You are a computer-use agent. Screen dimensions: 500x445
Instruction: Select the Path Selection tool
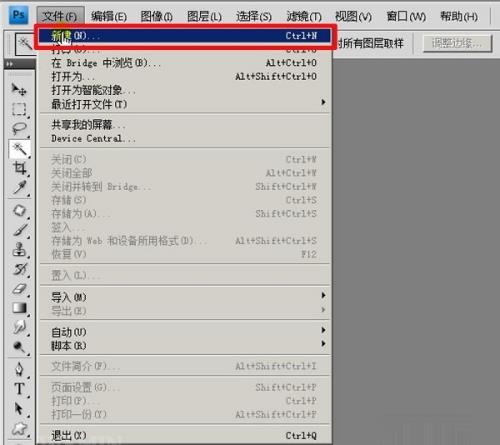click(x=19, y=408)
